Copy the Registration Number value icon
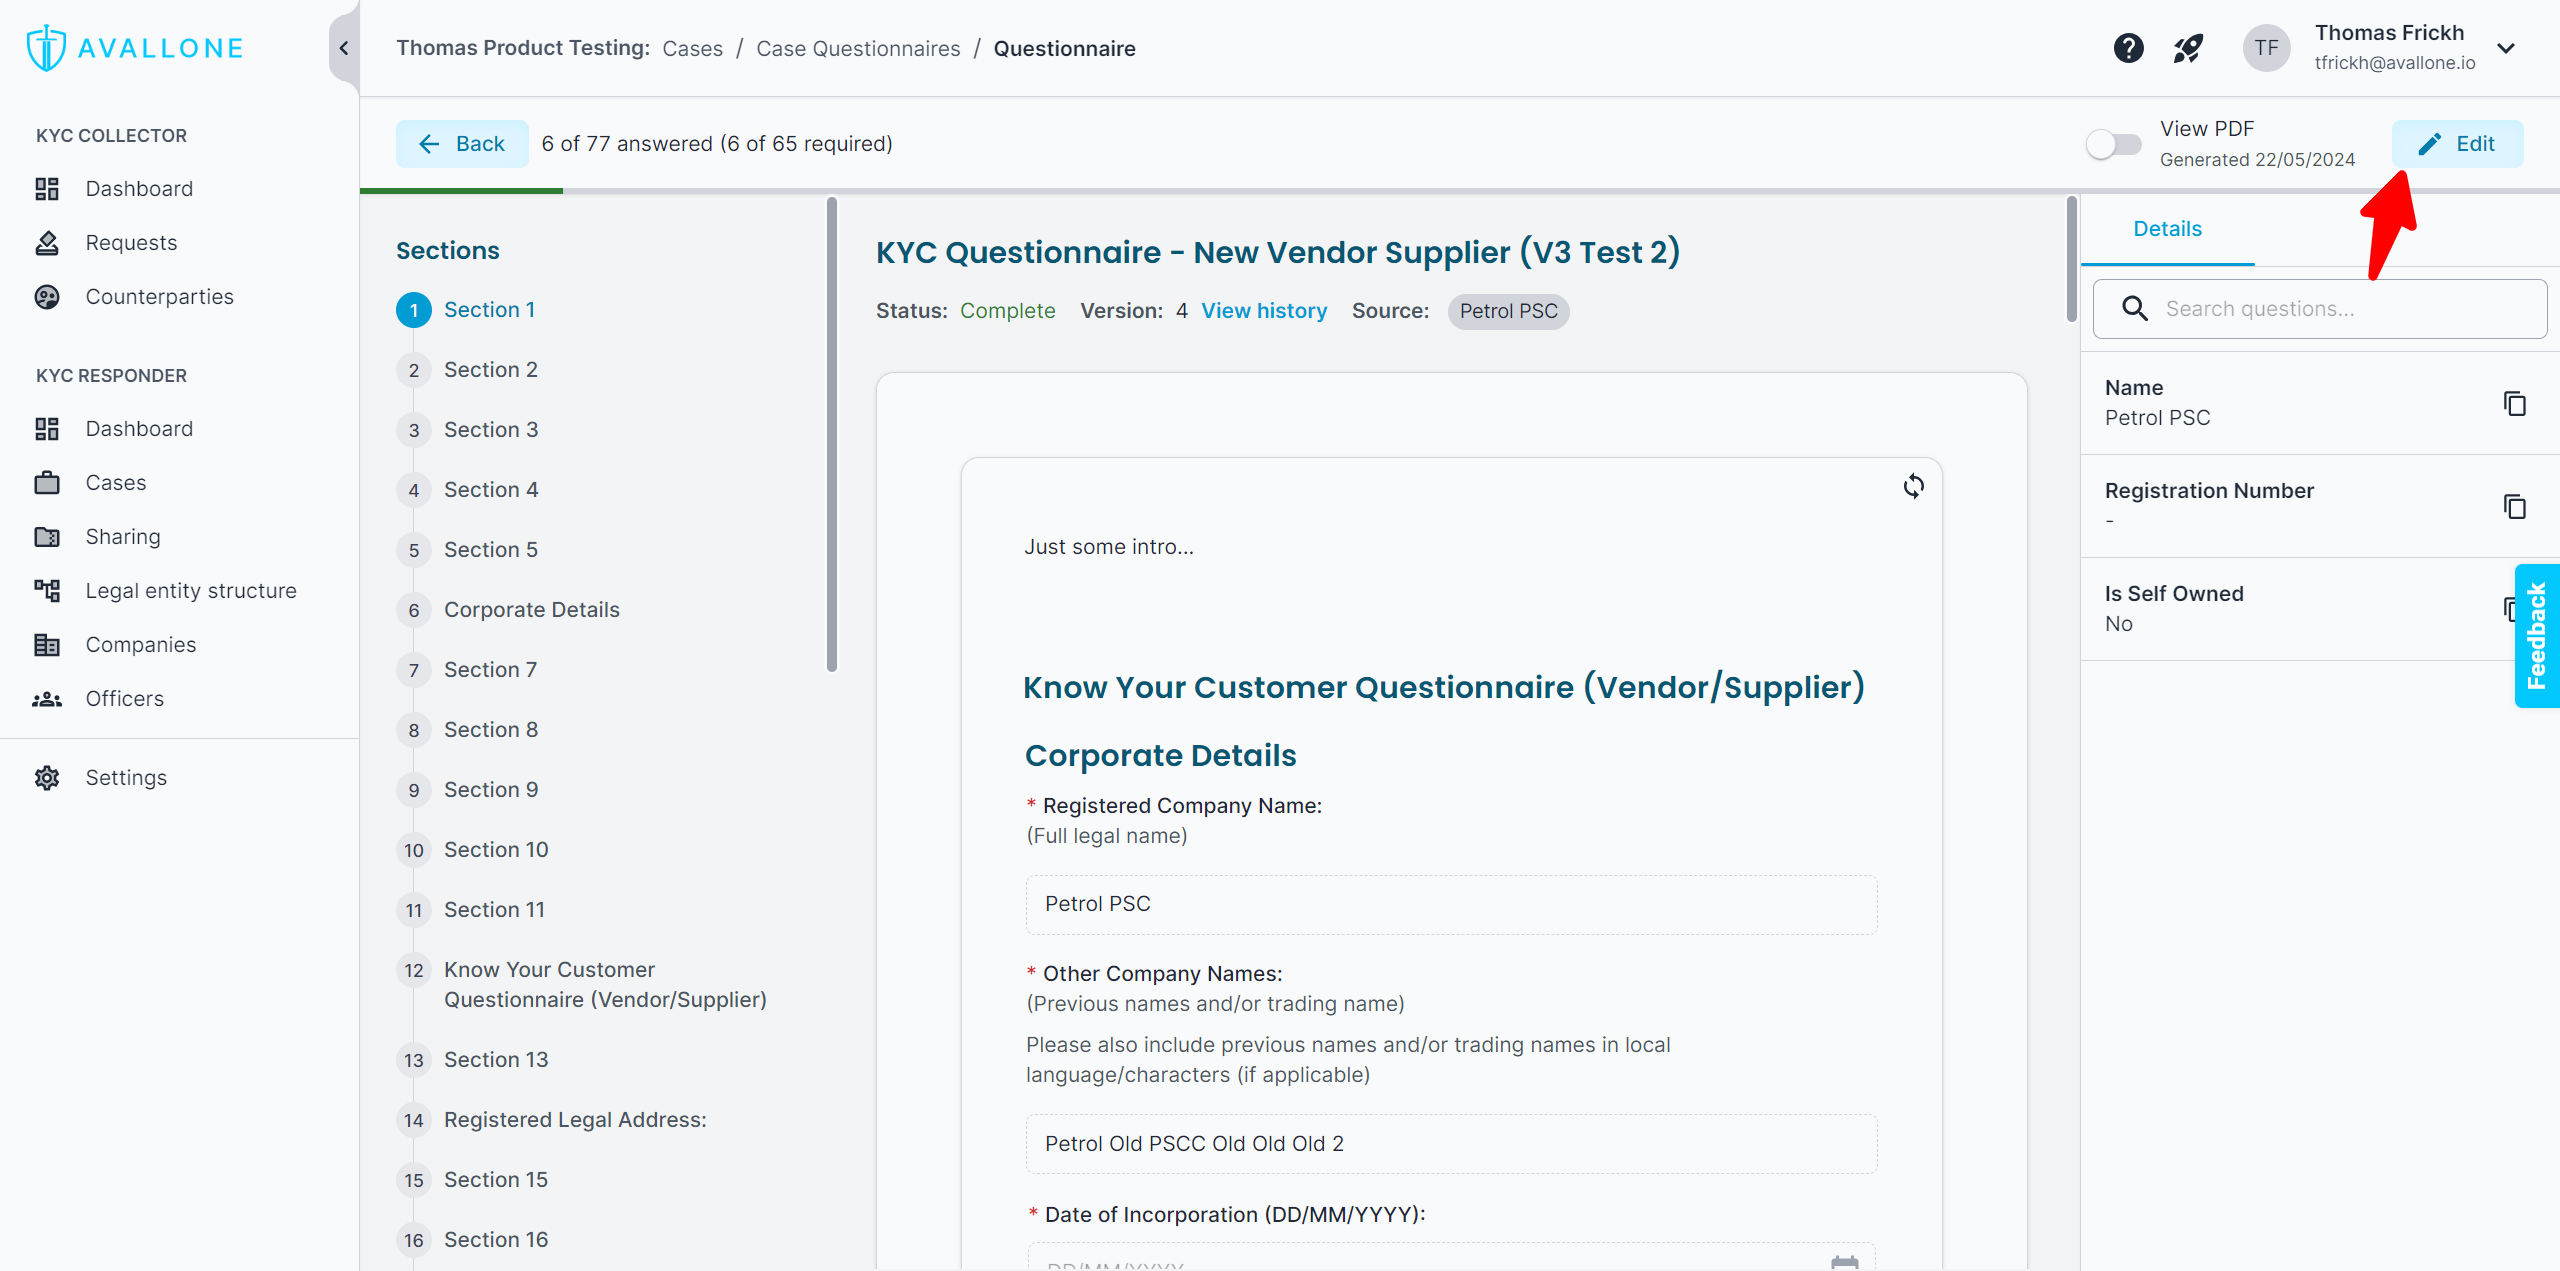The height and width of the screenshot is (1271, 2560). pyautogui.click(x=2514, y=507)
